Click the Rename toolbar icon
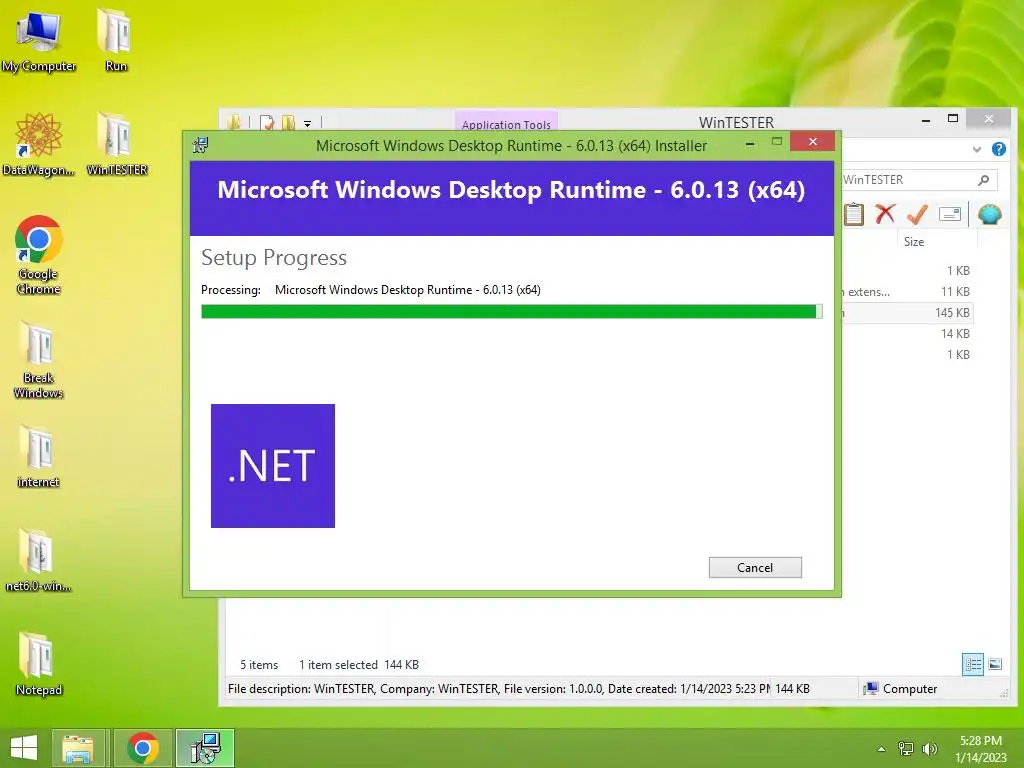This screenshot has height=768, width=1024. click(x=950, y=214)
